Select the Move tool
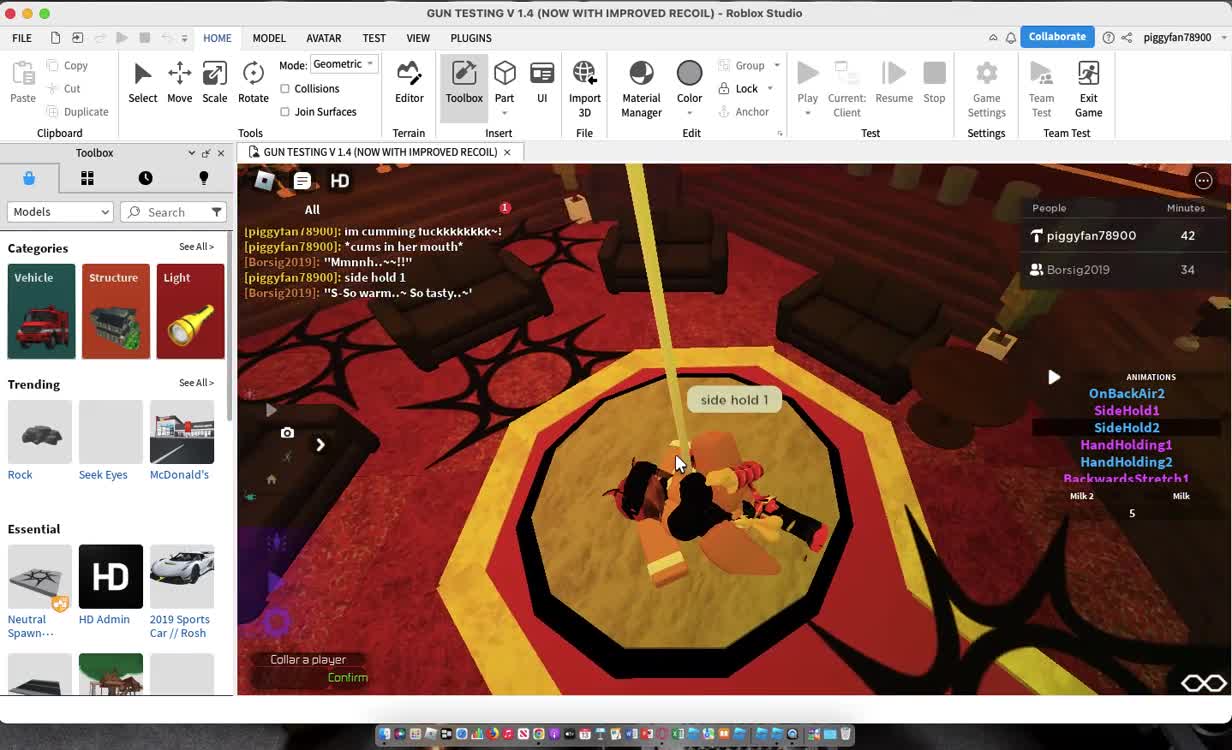 (180, 82)
